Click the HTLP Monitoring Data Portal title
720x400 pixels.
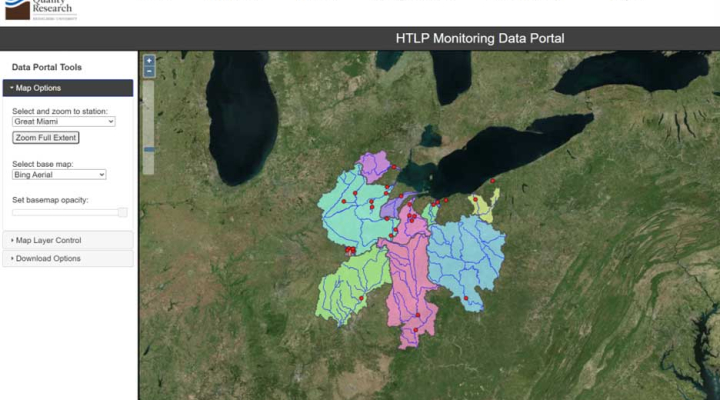[480, 39]
